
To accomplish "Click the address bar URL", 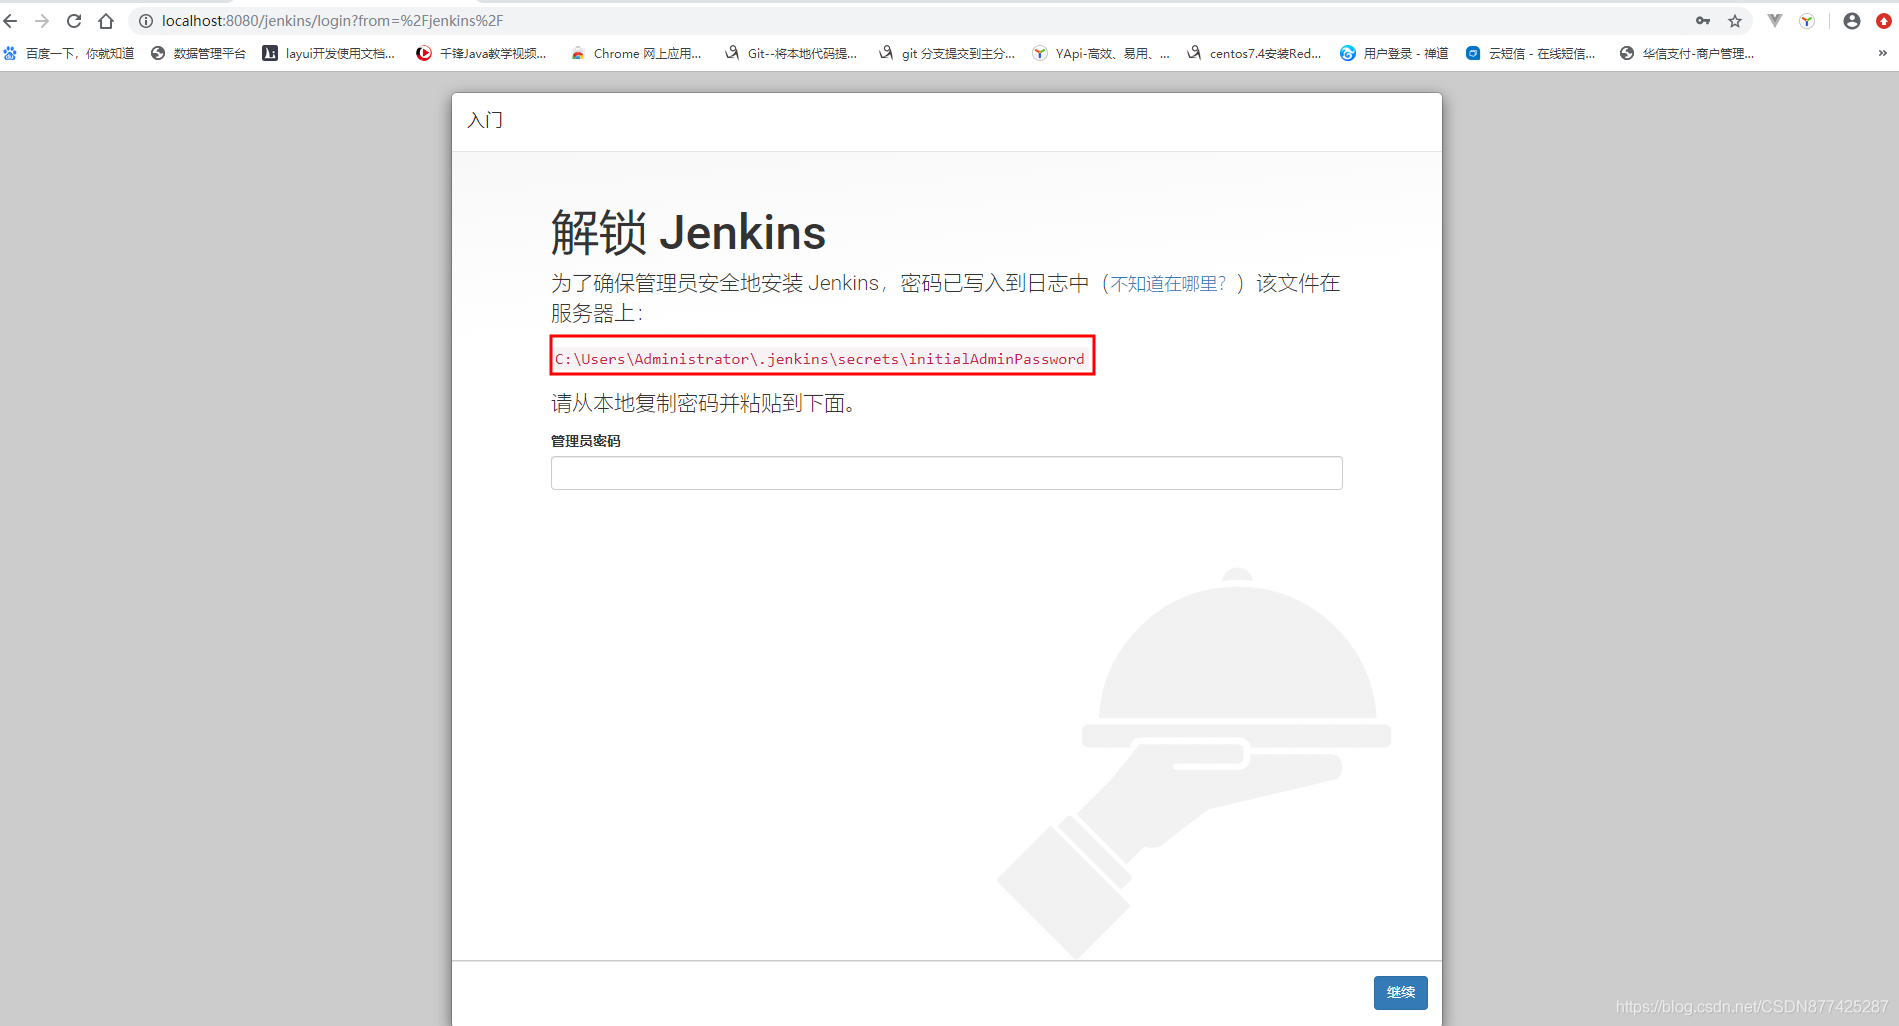I will (x=332, y=21).
